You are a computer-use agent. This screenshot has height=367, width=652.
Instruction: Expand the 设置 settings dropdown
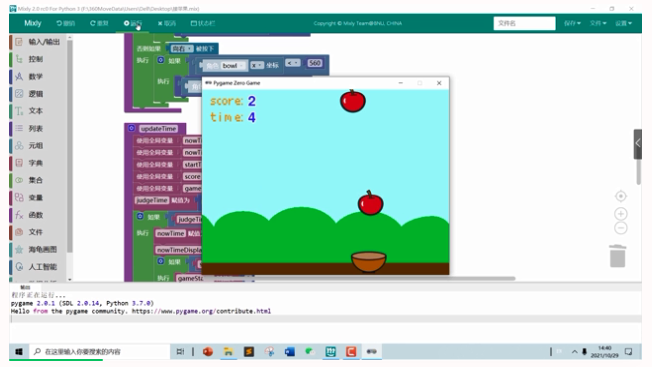pos(623,23)
